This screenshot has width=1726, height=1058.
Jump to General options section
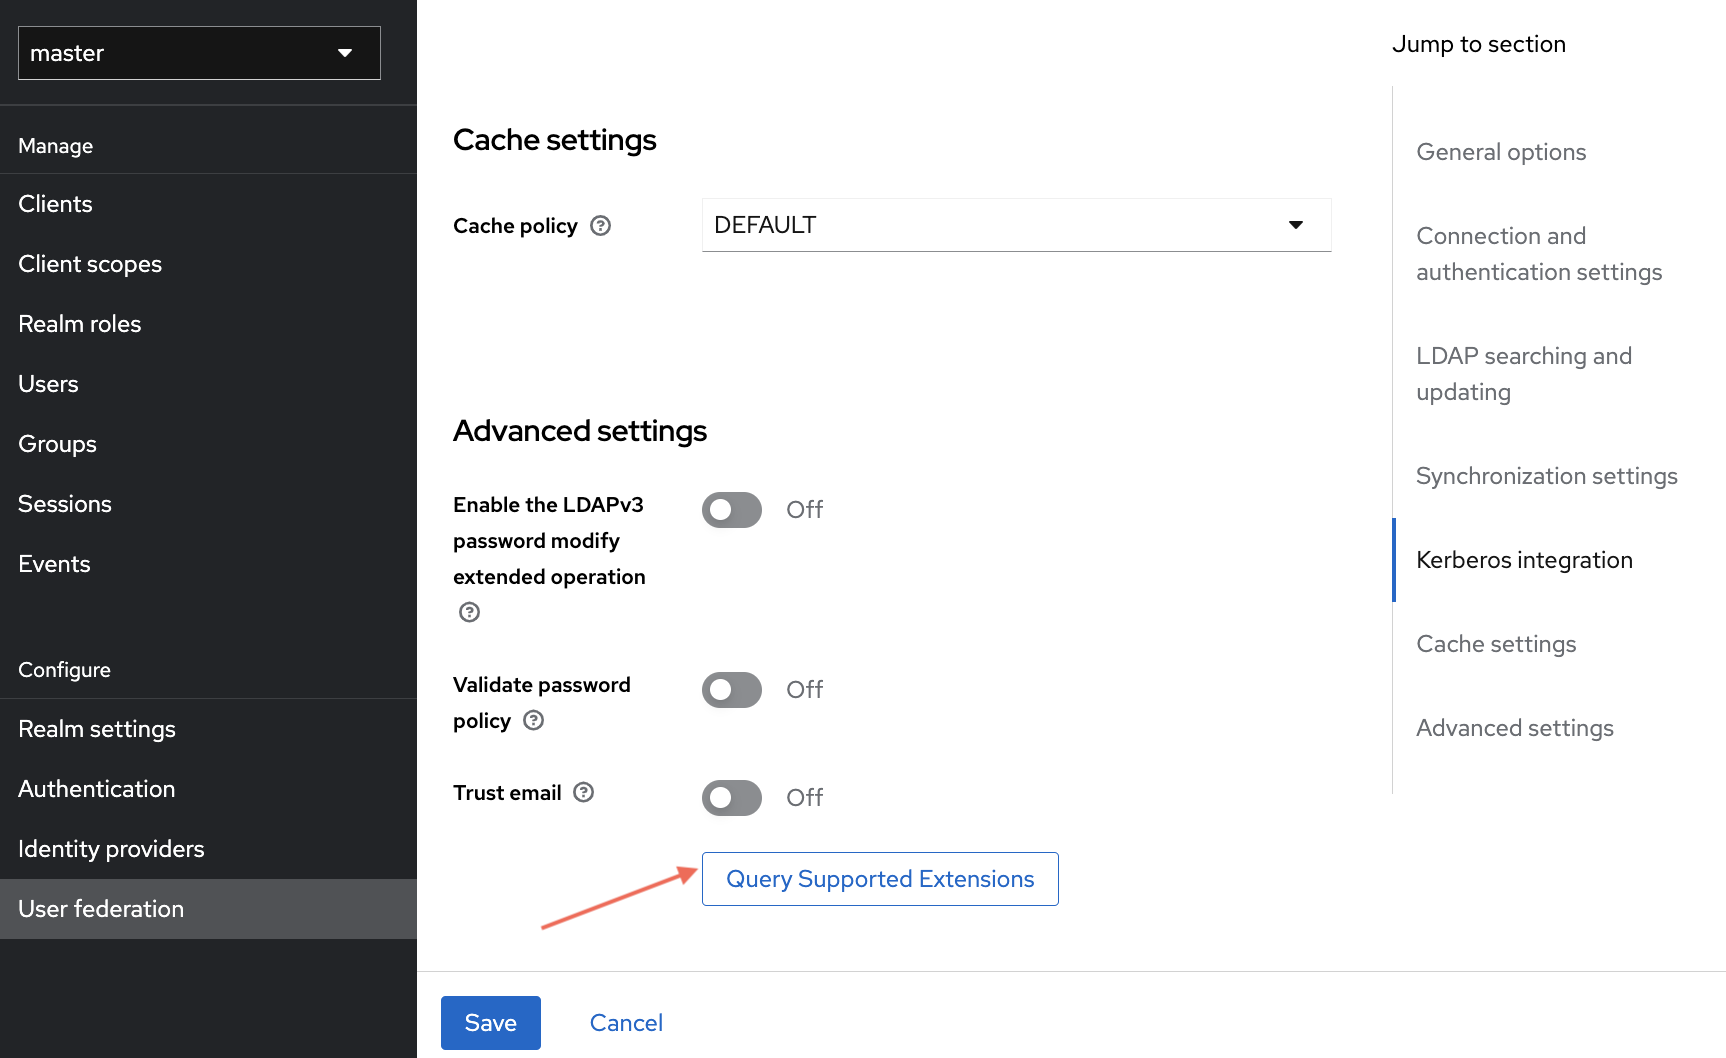(x=1501, y=152)
